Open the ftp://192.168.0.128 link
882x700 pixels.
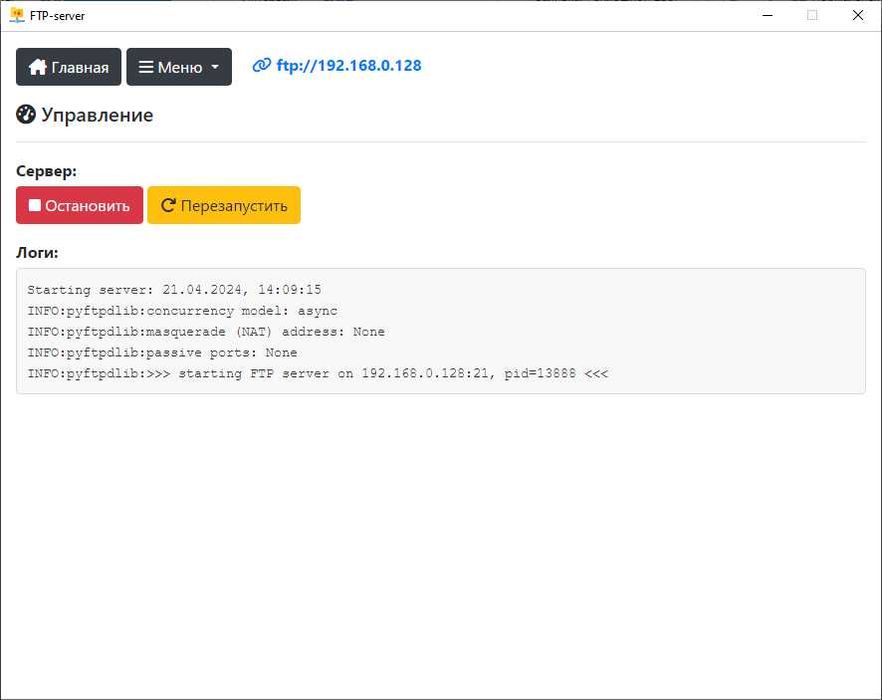click(349, 66)
